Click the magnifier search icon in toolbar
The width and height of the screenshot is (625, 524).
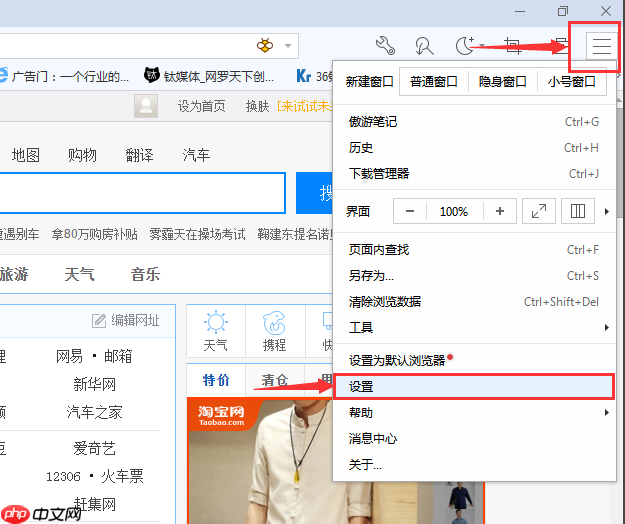(x=424, y=45)
